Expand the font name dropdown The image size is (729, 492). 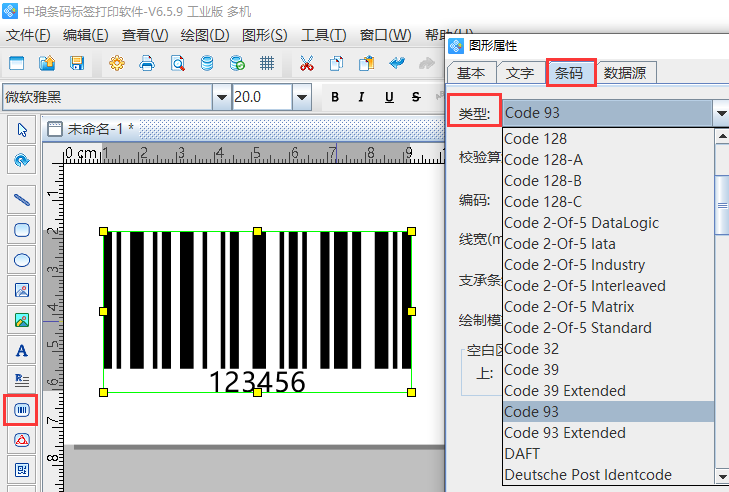tap(222, 97)
